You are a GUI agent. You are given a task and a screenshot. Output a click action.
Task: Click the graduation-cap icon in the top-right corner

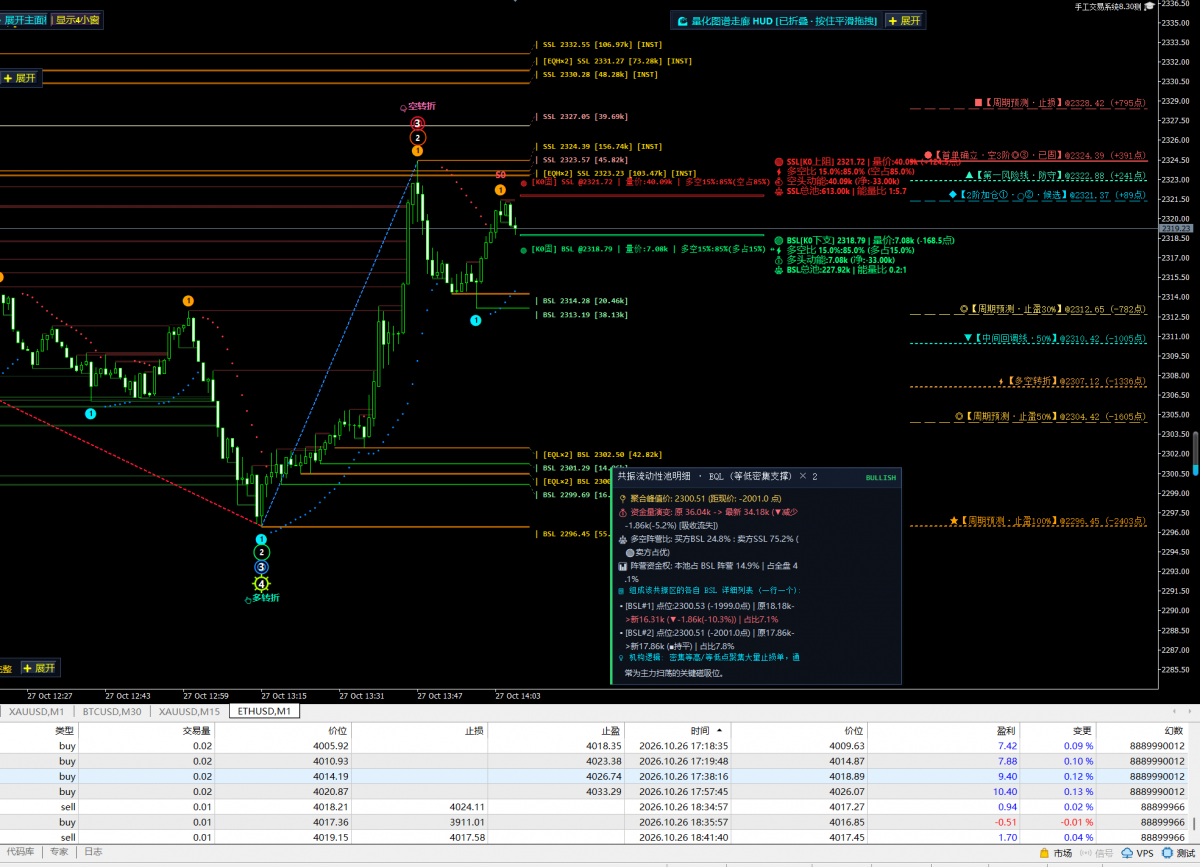(1150, 6)
